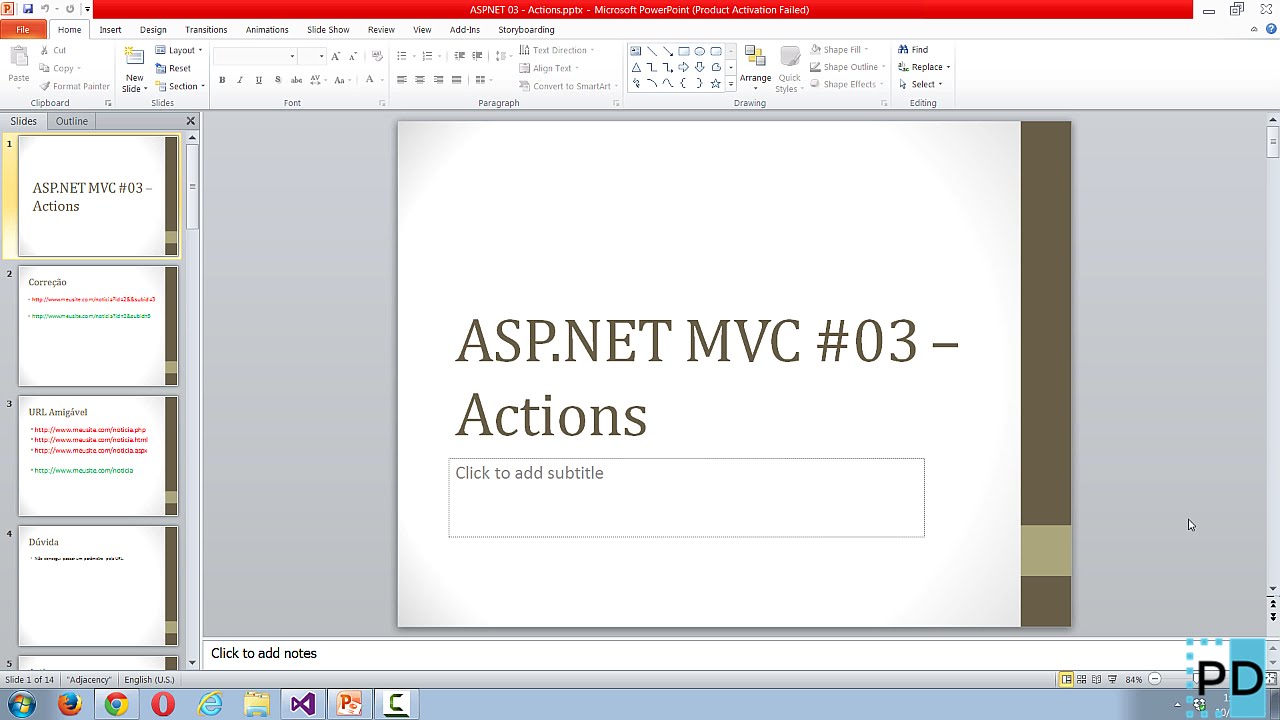Open the Select dropdown in Editing
Viewport: 1280px width, 720px height.
tap(920, 84)
